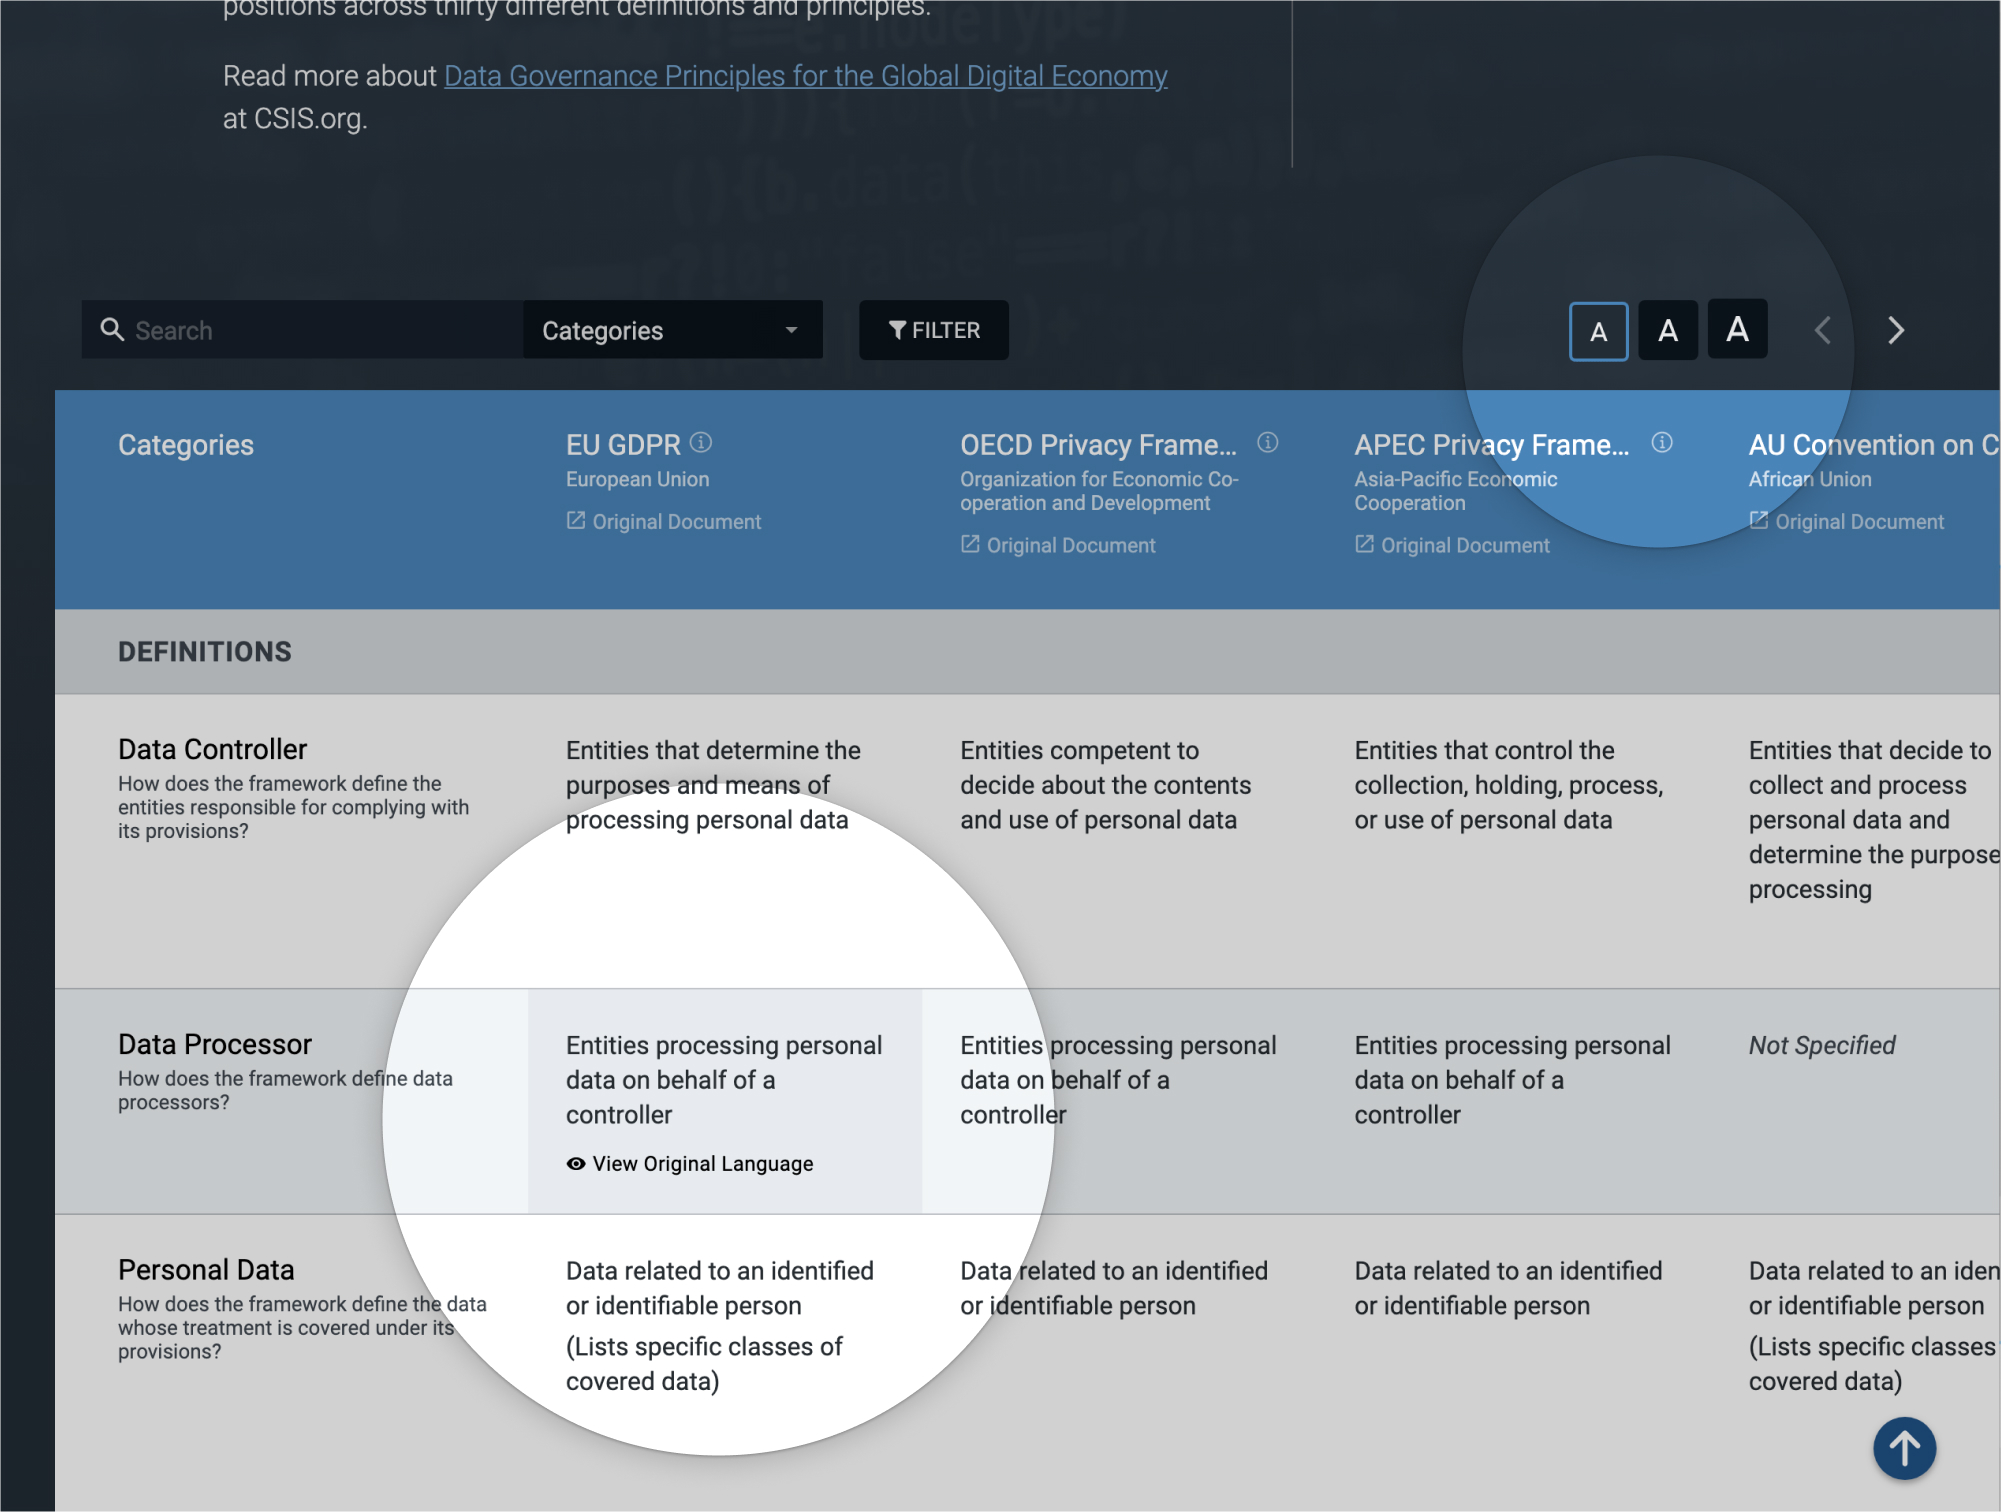Show next columns with right chevron
Screen dimensions: 2001x1512
(x=1896, y=330)
